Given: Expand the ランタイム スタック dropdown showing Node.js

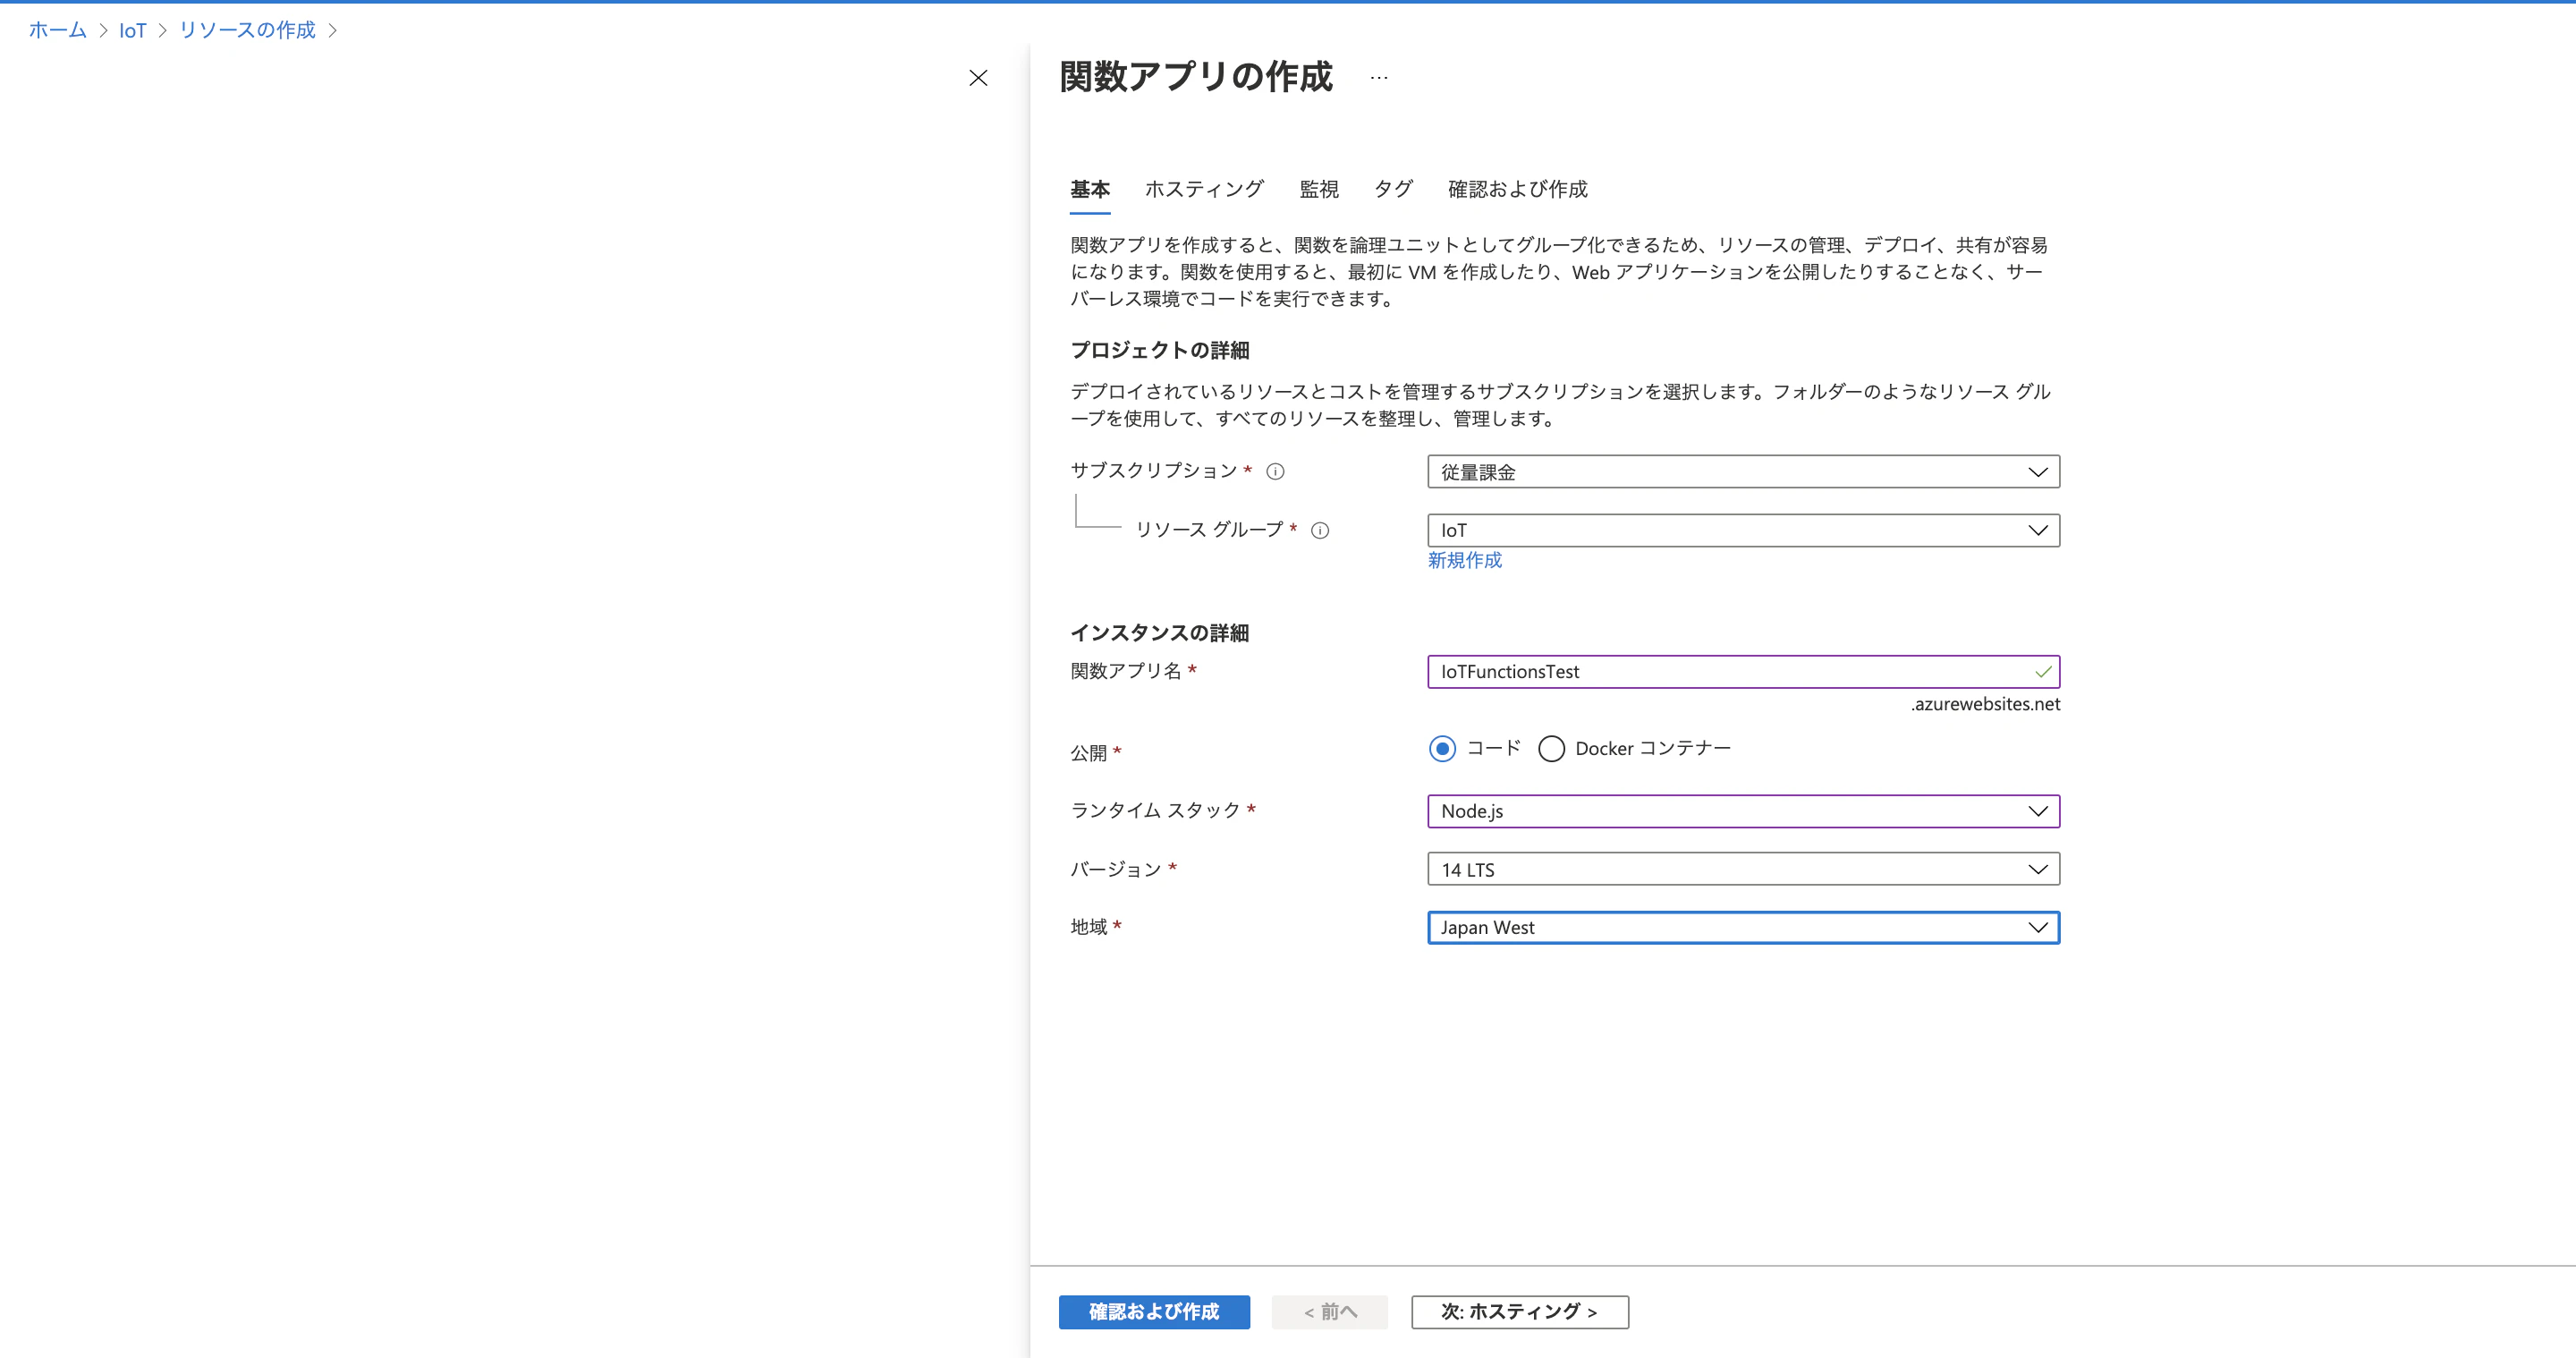Looking at the screenshot, I should coord(1743,811).
